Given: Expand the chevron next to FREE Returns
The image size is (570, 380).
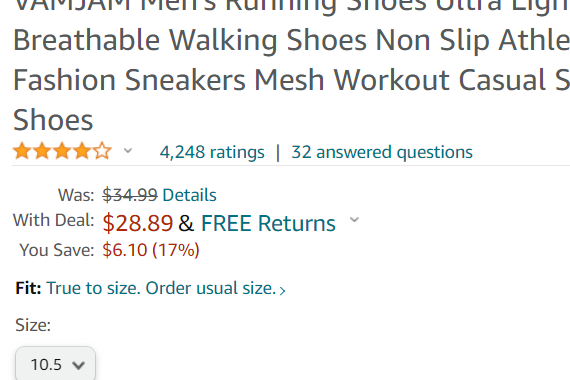Looking at the screenshot, I should (x=354, y=220).
